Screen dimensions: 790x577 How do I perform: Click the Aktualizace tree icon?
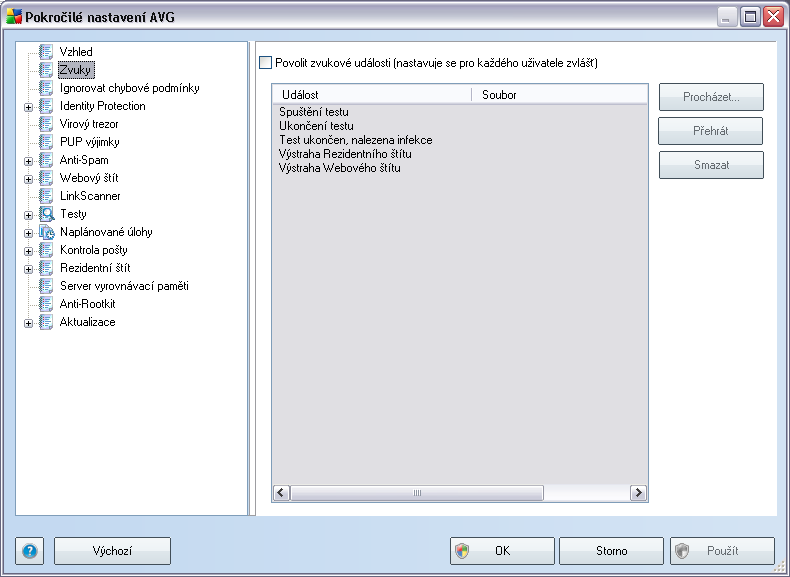tap(46, 322)
